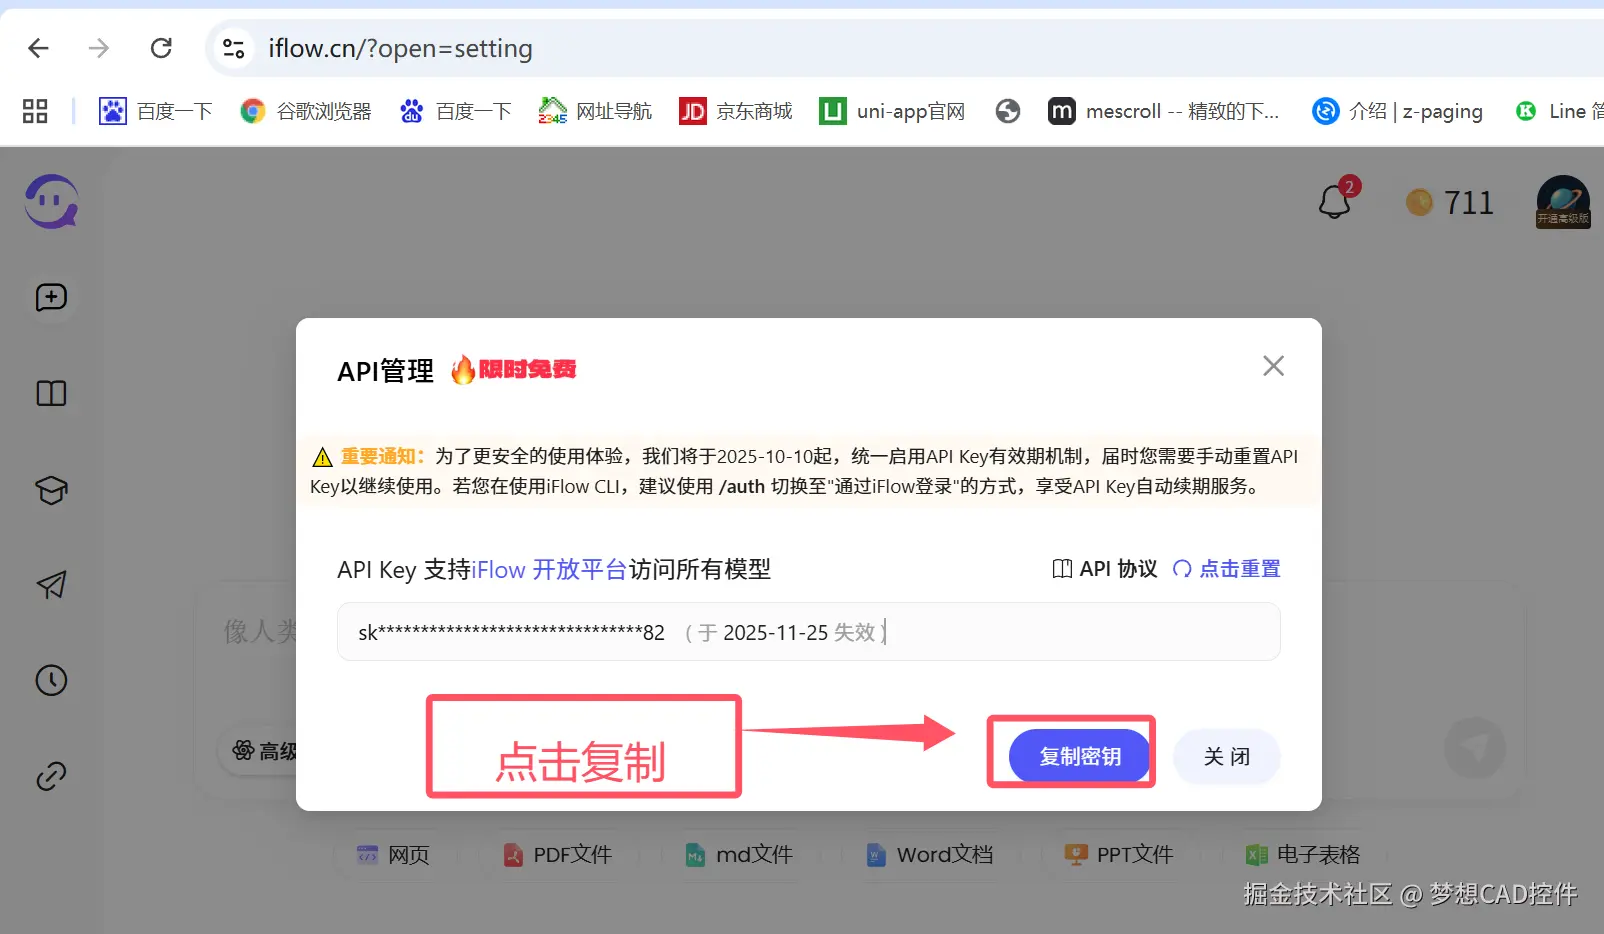This screenshot has width=1604, height=934.
Task: Open the iFlow 开放平台 link
Action: point(550,569)
